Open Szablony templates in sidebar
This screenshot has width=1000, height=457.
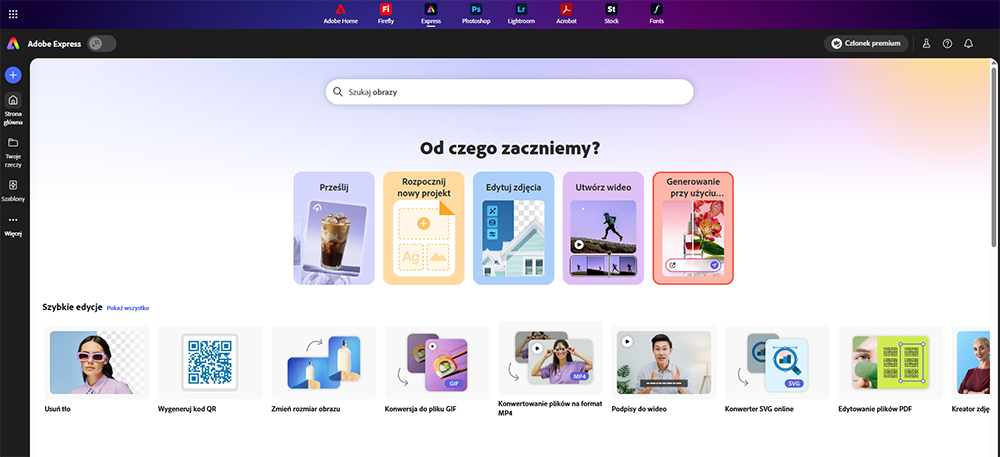[x=13, y=190]
